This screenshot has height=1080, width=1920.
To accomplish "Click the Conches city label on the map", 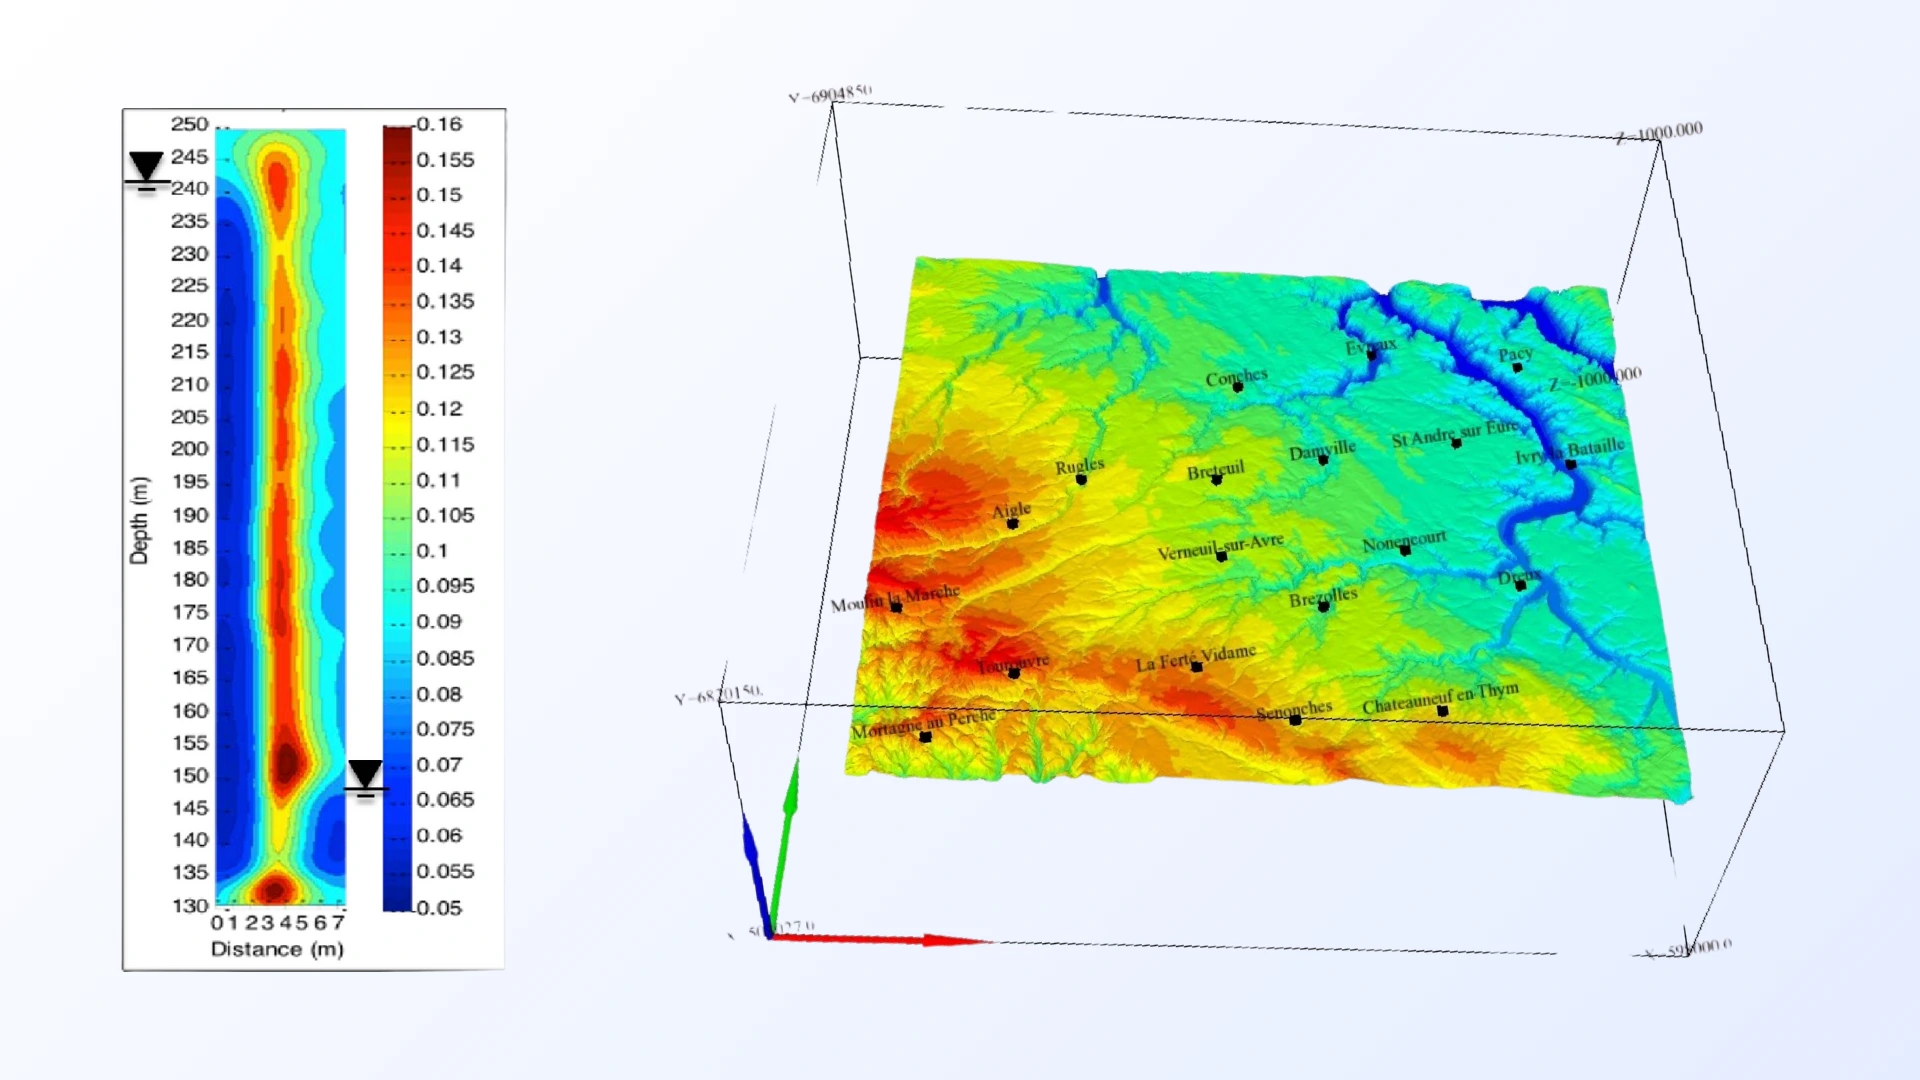I will pyautogui.click(x=1236, y=377).
